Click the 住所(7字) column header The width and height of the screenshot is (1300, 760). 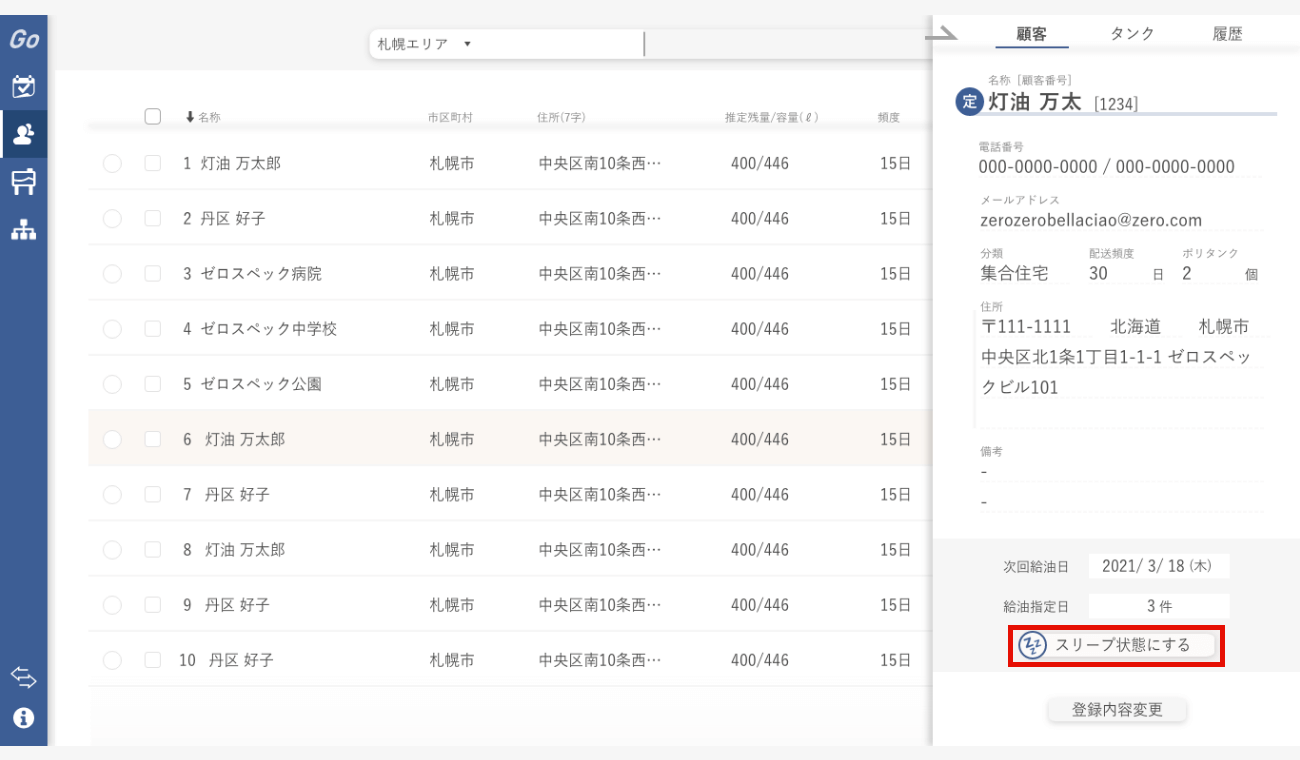[561, 117]
